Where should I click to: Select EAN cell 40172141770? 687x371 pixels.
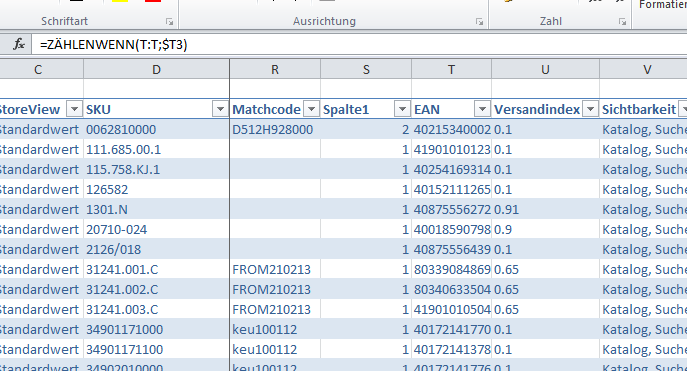pos(451,329)
